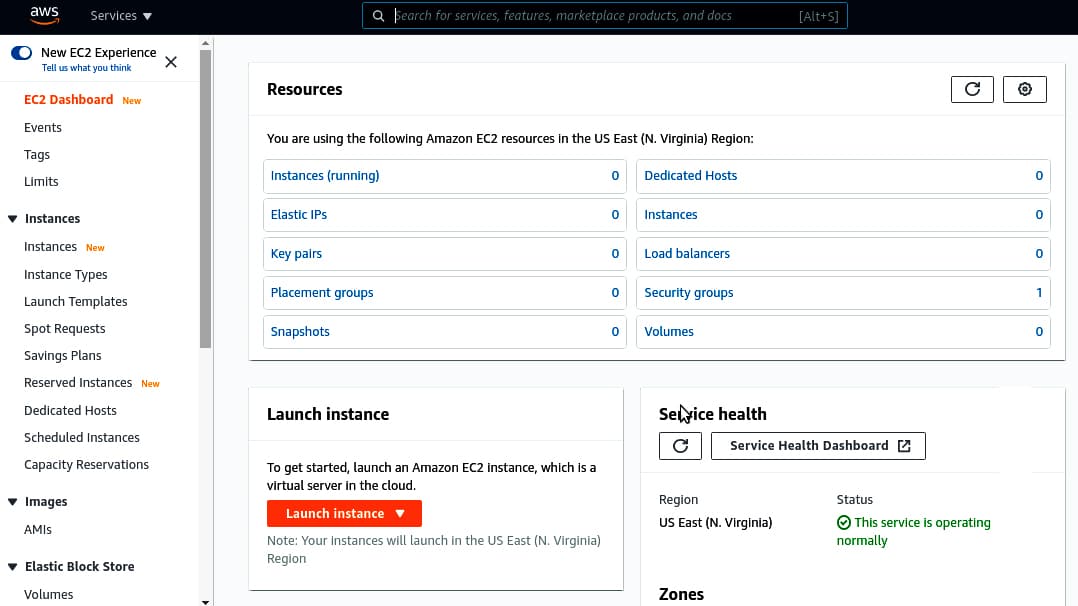This screenshot has width=1078, height=606.
Task: Click the sidebar scrollbar down arrow
Action: coord(206,602)
